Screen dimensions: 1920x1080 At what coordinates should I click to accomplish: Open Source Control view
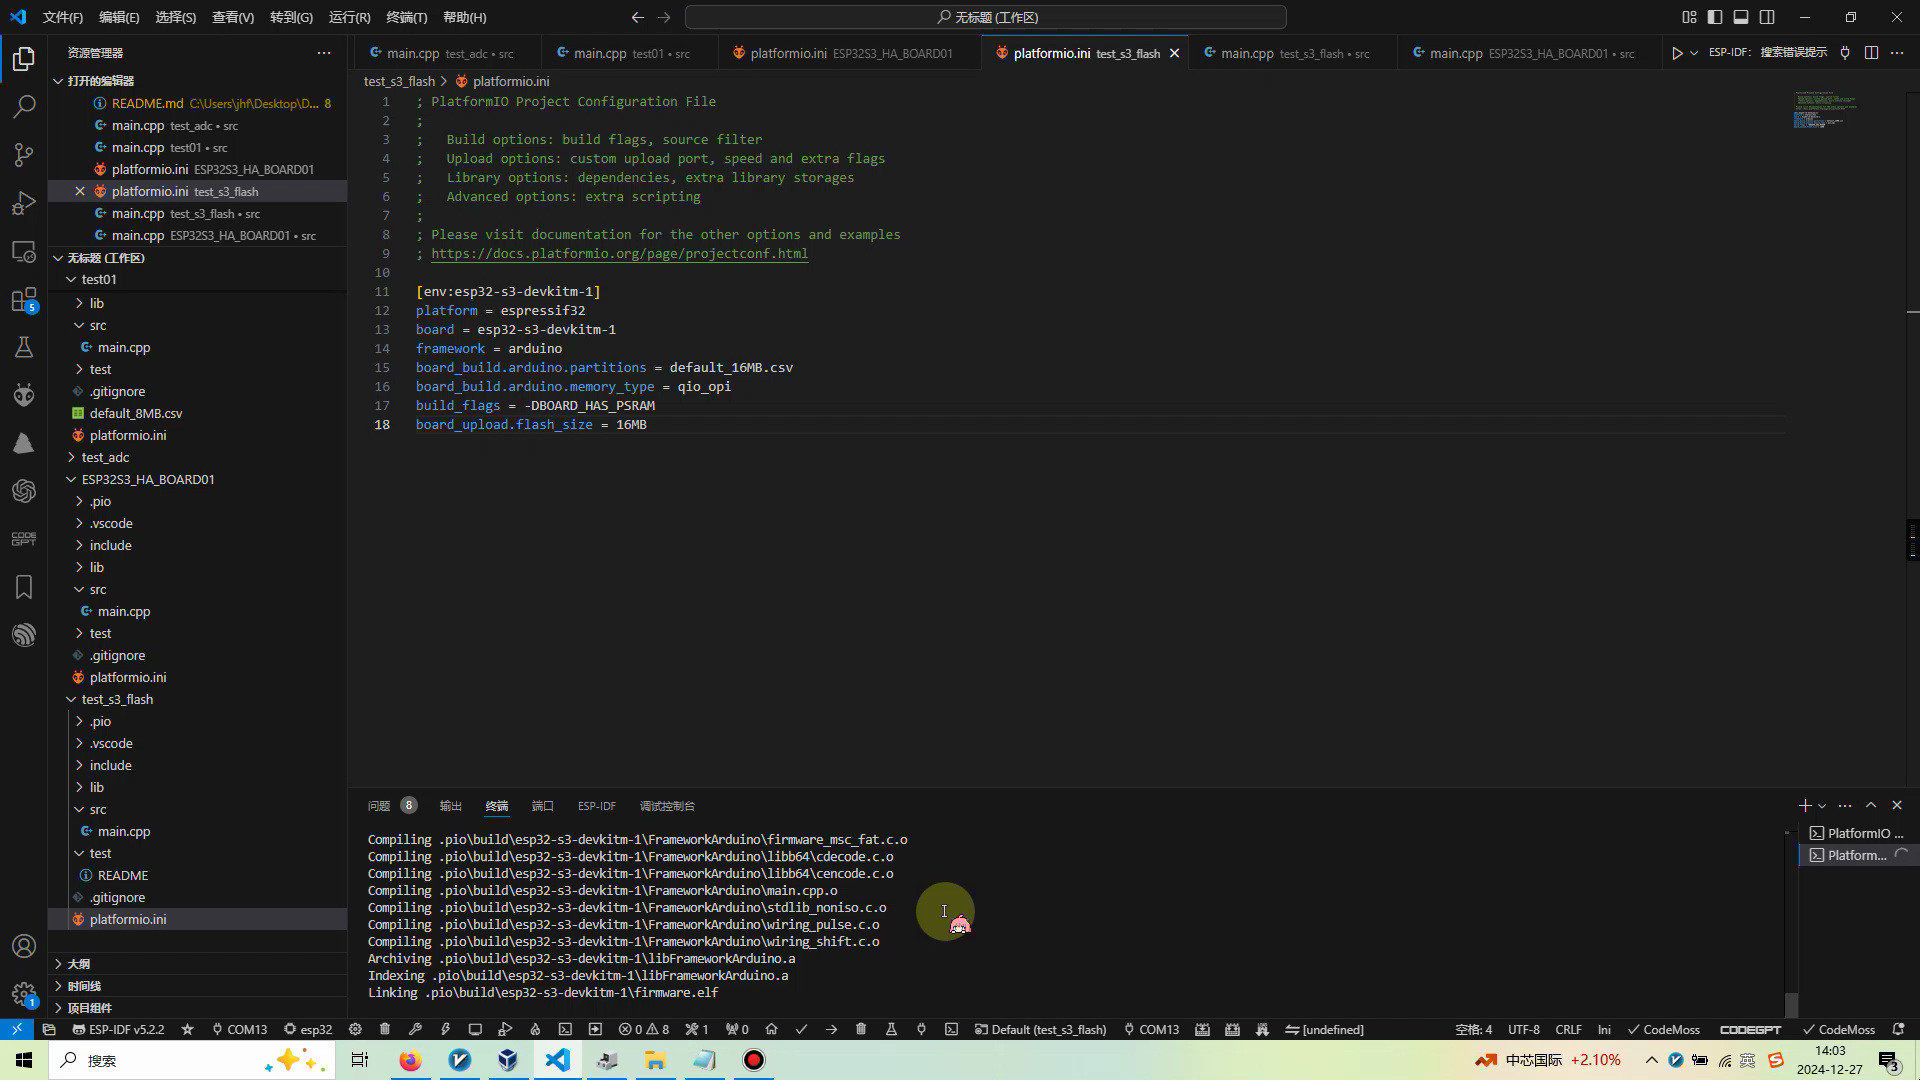tap(24, 155)
